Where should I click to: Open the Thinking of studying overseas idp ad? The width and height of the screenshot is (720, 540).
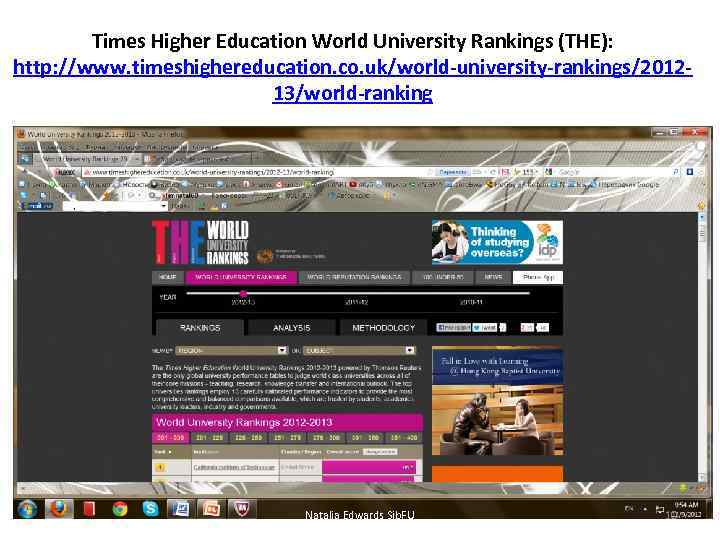pos(497,242)
